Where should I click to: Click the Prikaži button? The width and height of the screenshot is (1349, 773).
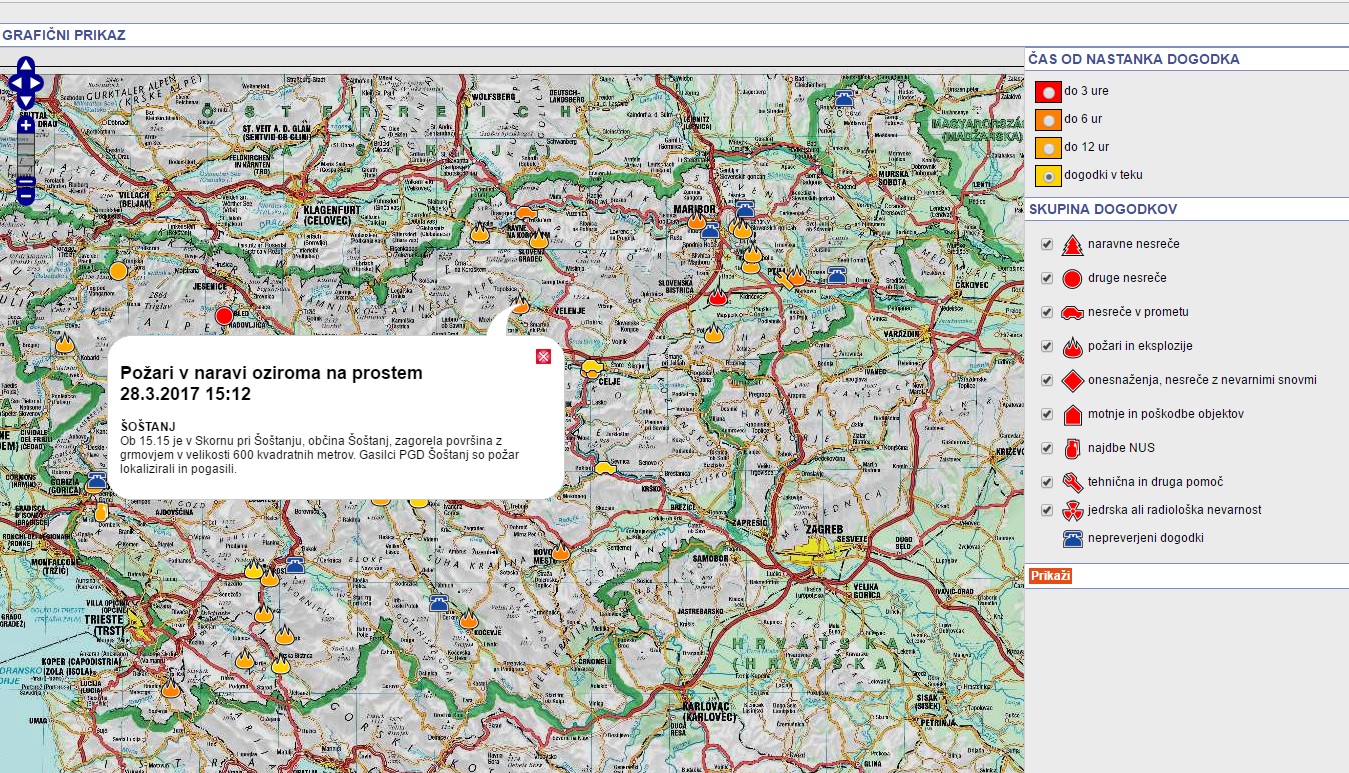(1051, 576)
